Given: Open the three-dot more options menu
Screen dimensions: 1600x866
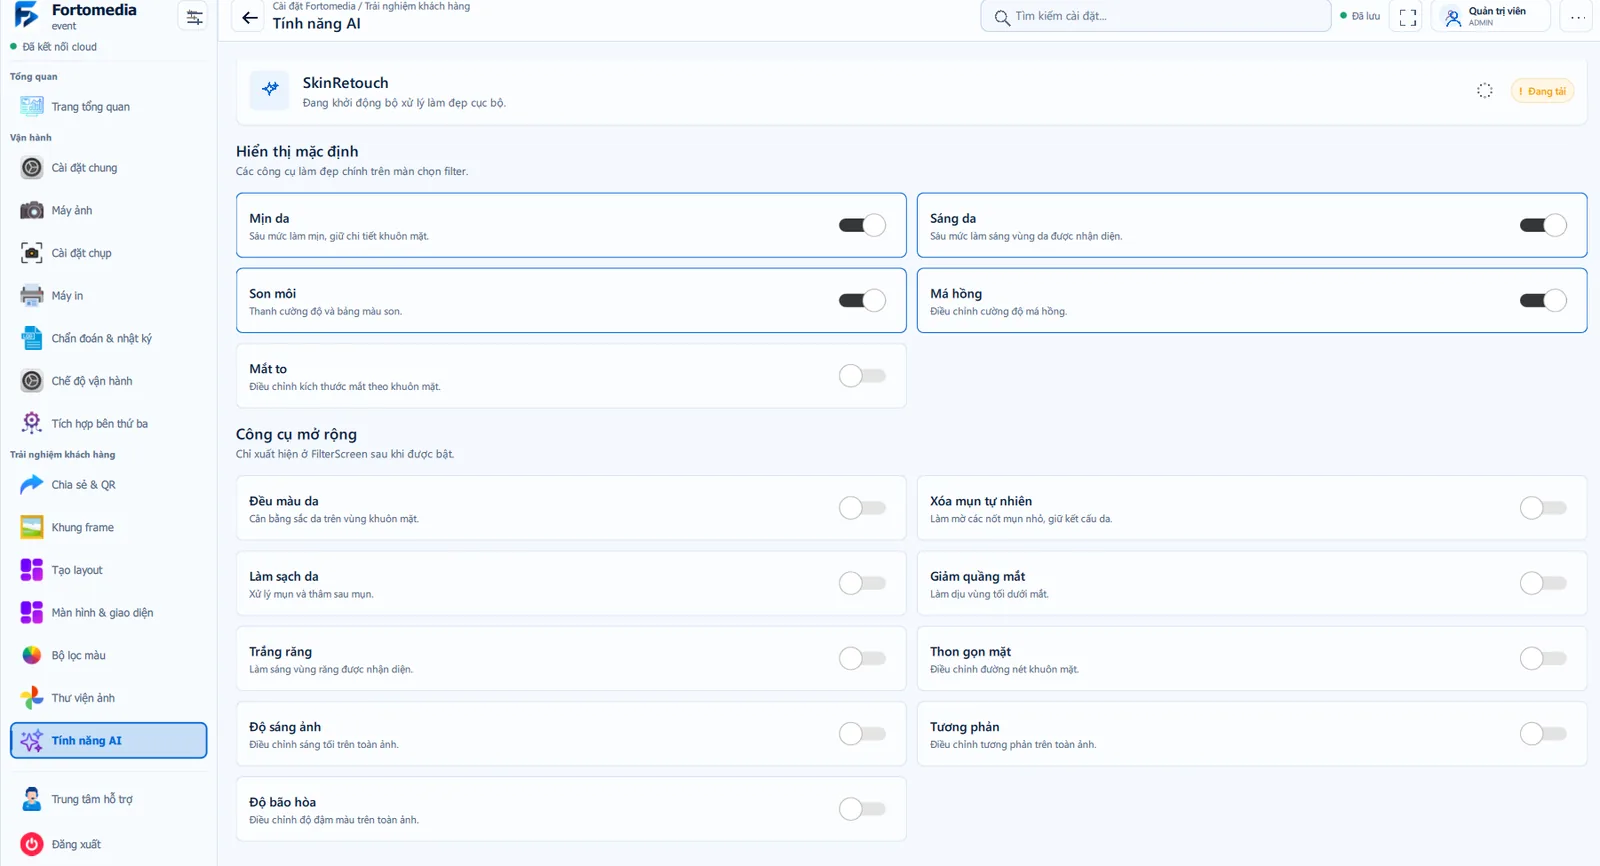Looking at the screenshot, I should (1577, 17).
